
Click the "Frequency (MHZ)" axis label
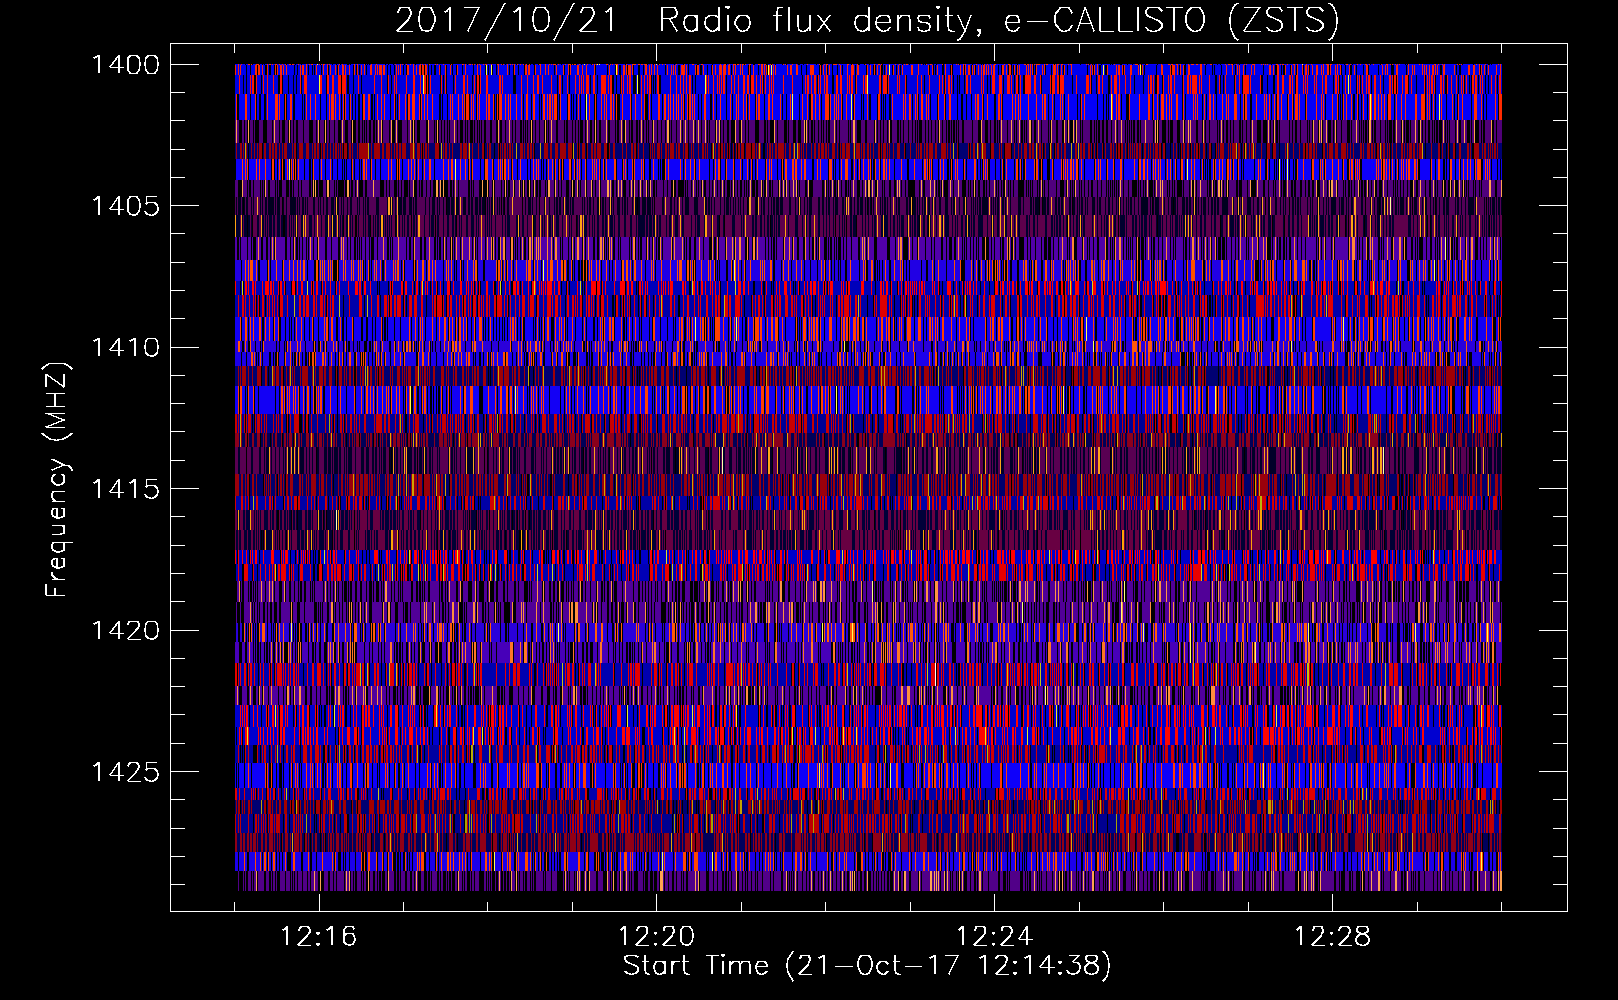(x=57, y=480)
